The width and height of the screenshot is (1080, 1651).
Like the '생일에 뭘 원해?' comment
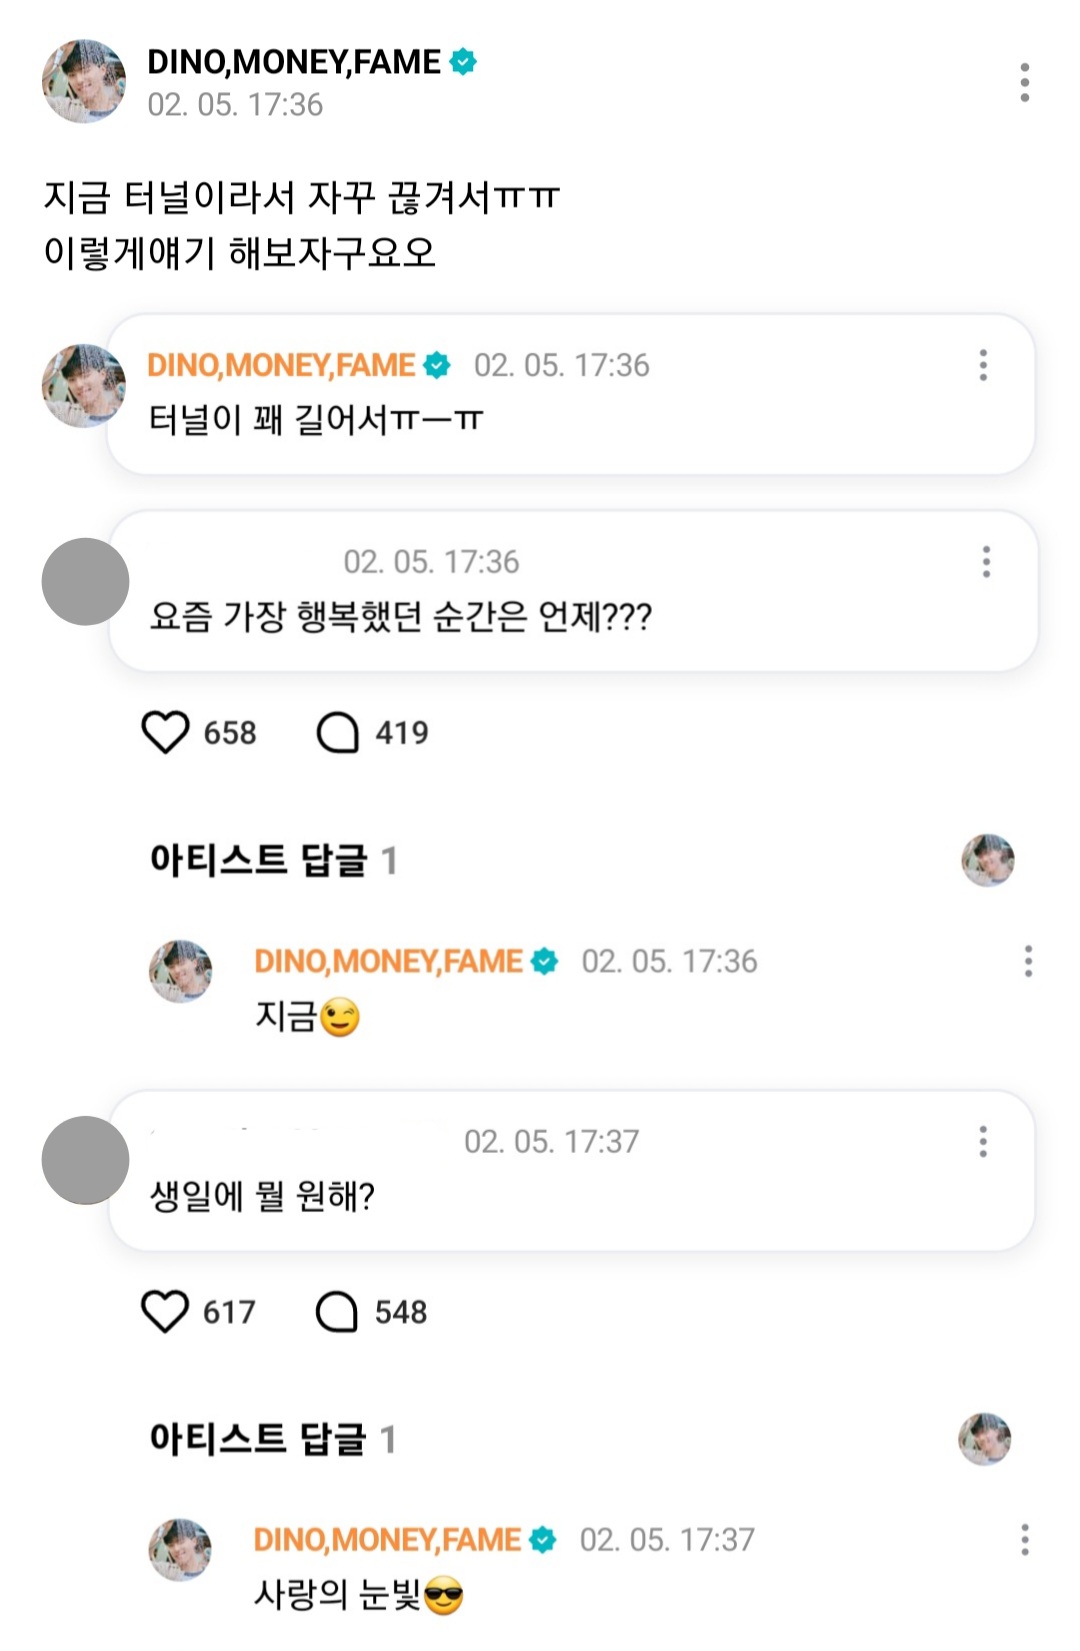[165, 1311]
